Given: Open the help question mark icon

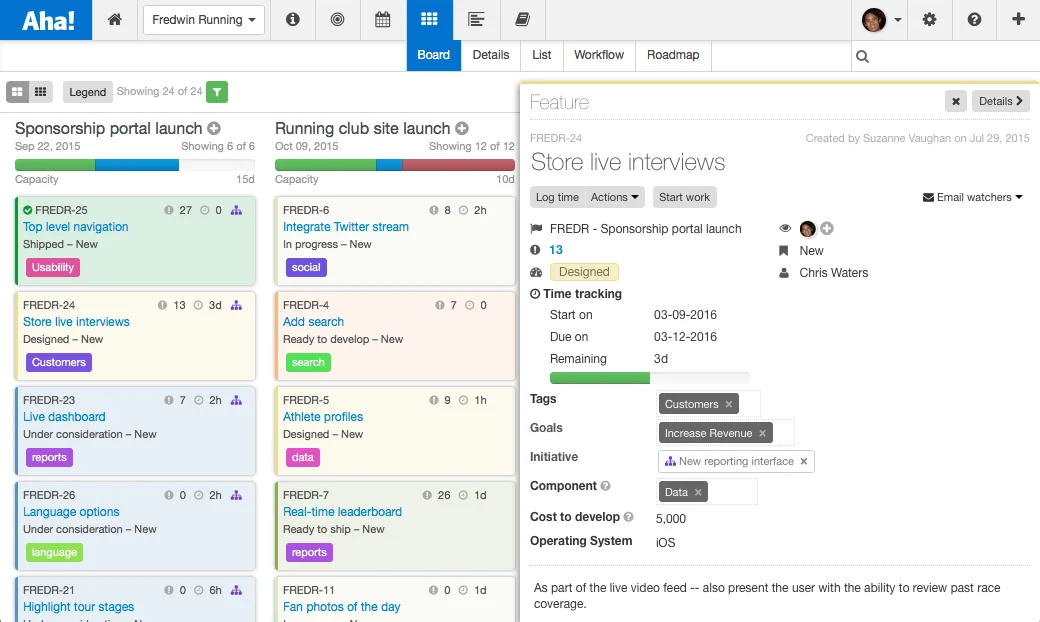Looking at the screenshot, I should (974, 20).
